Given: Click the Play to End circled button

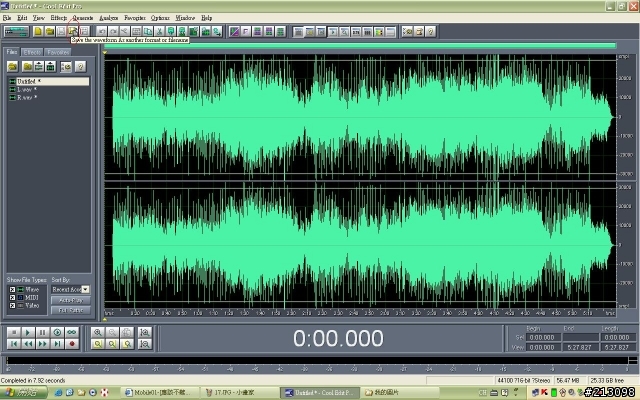Looking at the screenshot, I should (x=57, y=332).
